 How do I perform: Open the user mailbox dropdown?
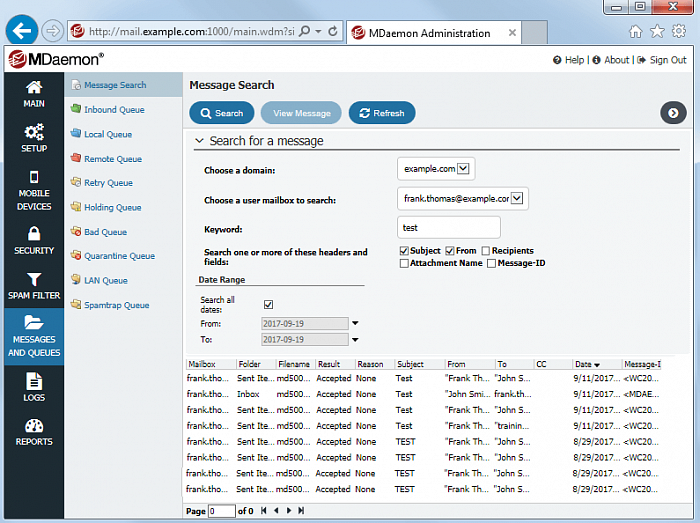[x=516, y=198]
